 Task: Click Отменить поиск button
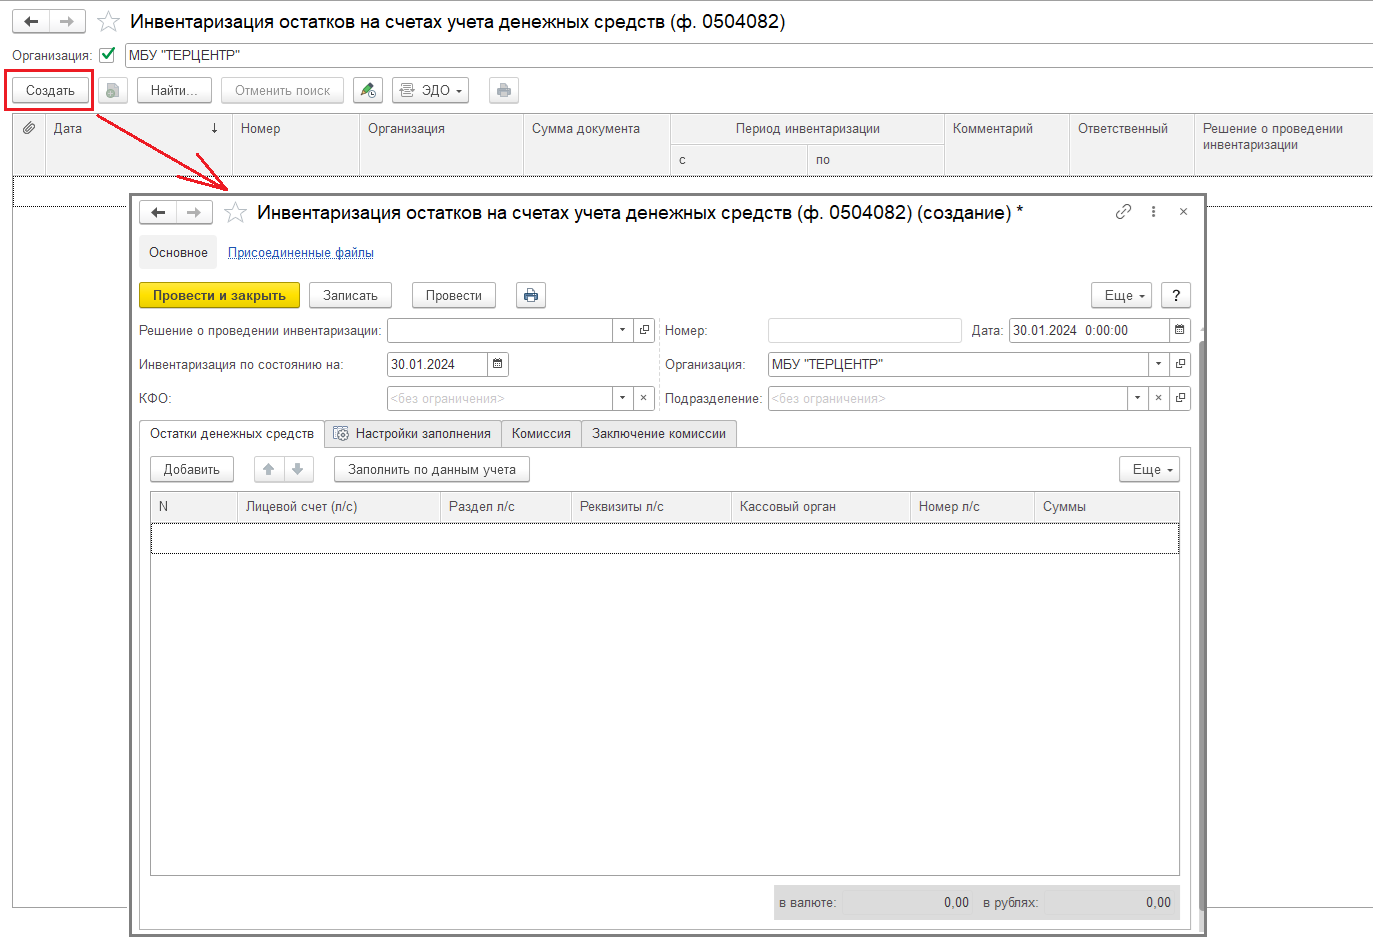click(x=282, y=90)
